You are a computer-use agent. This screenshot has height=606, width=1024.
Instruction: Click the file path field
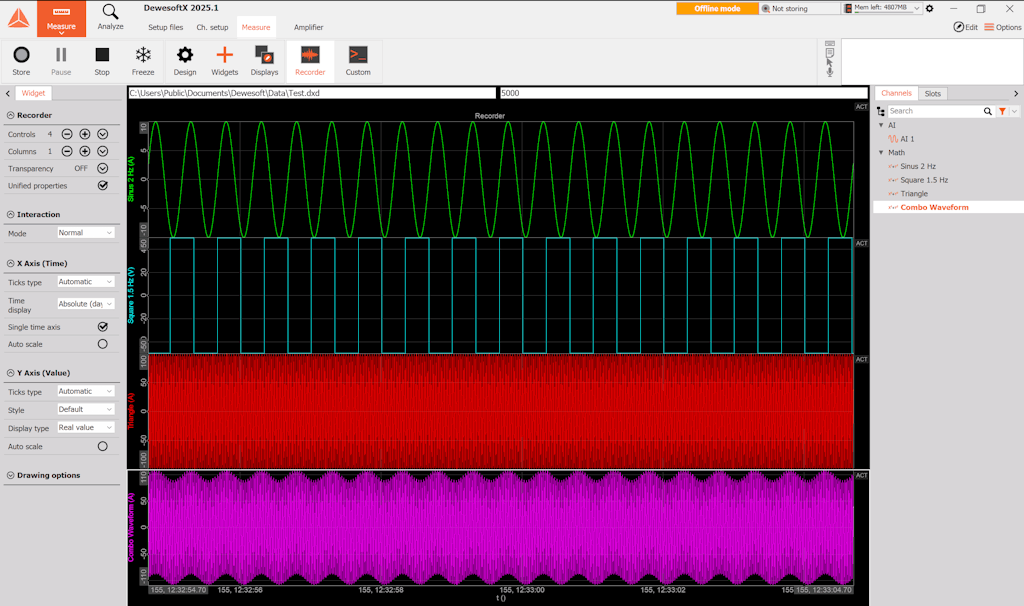tap(312, 93)
